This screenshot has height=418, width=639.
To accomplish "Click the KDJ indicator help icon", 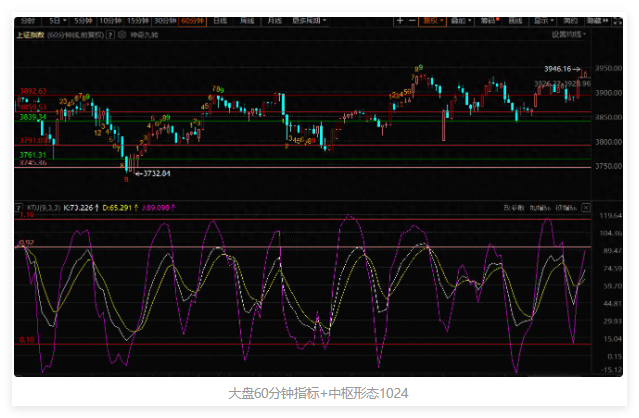I will [18, 208].
